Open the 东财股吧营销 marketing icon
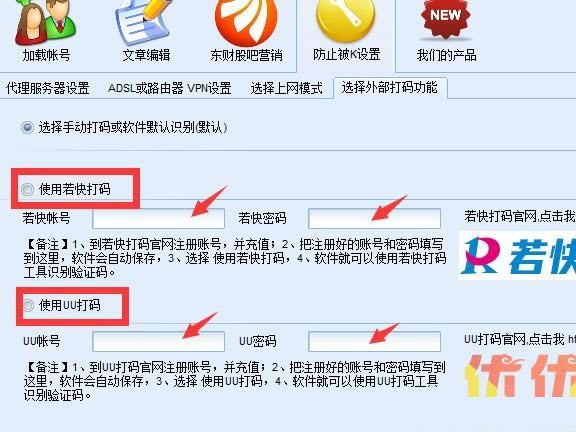Screen dimensions: 576x432 click(x=246, y=22)
